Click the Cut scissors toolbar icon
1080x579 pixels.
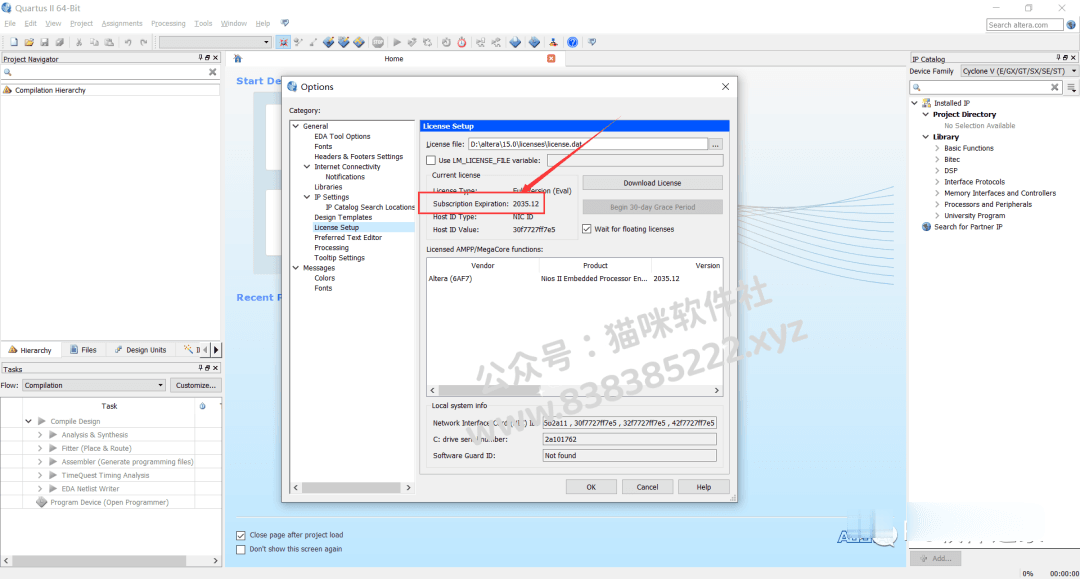click(79, 43)
